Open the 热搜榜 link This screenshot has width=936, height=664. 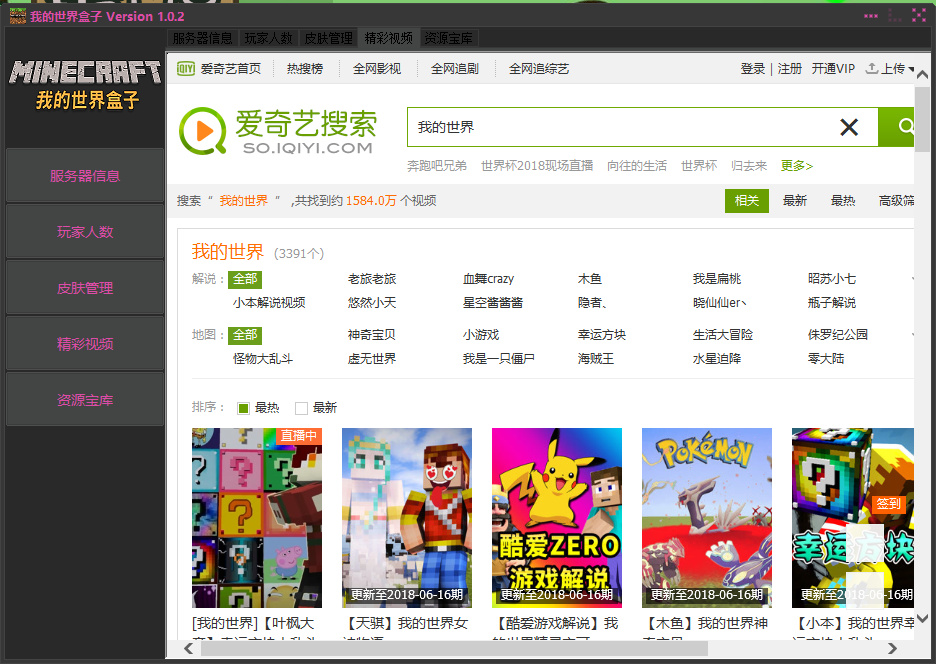(305, 69)
